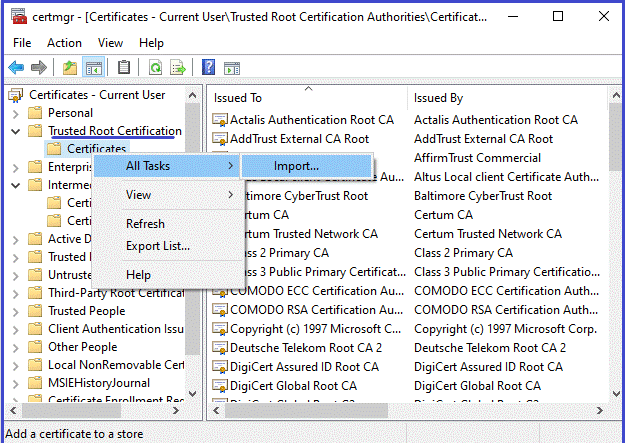625x443 pixels.
Task: Expand the Trusted People tree node
Action: click(16, 312)
